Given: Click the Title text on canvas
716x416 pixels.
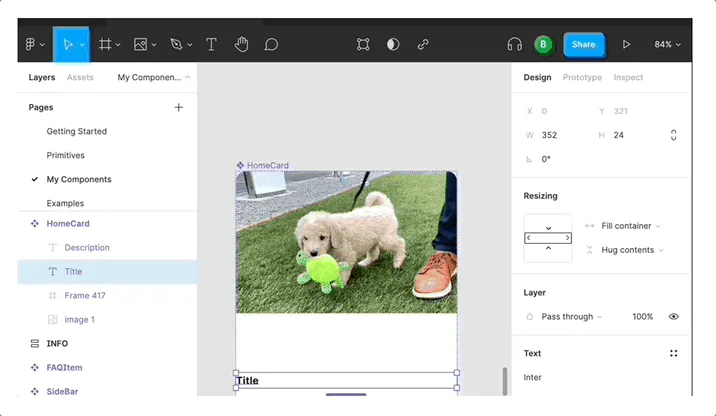Looking at the screenshot, I should coord(247,380).
